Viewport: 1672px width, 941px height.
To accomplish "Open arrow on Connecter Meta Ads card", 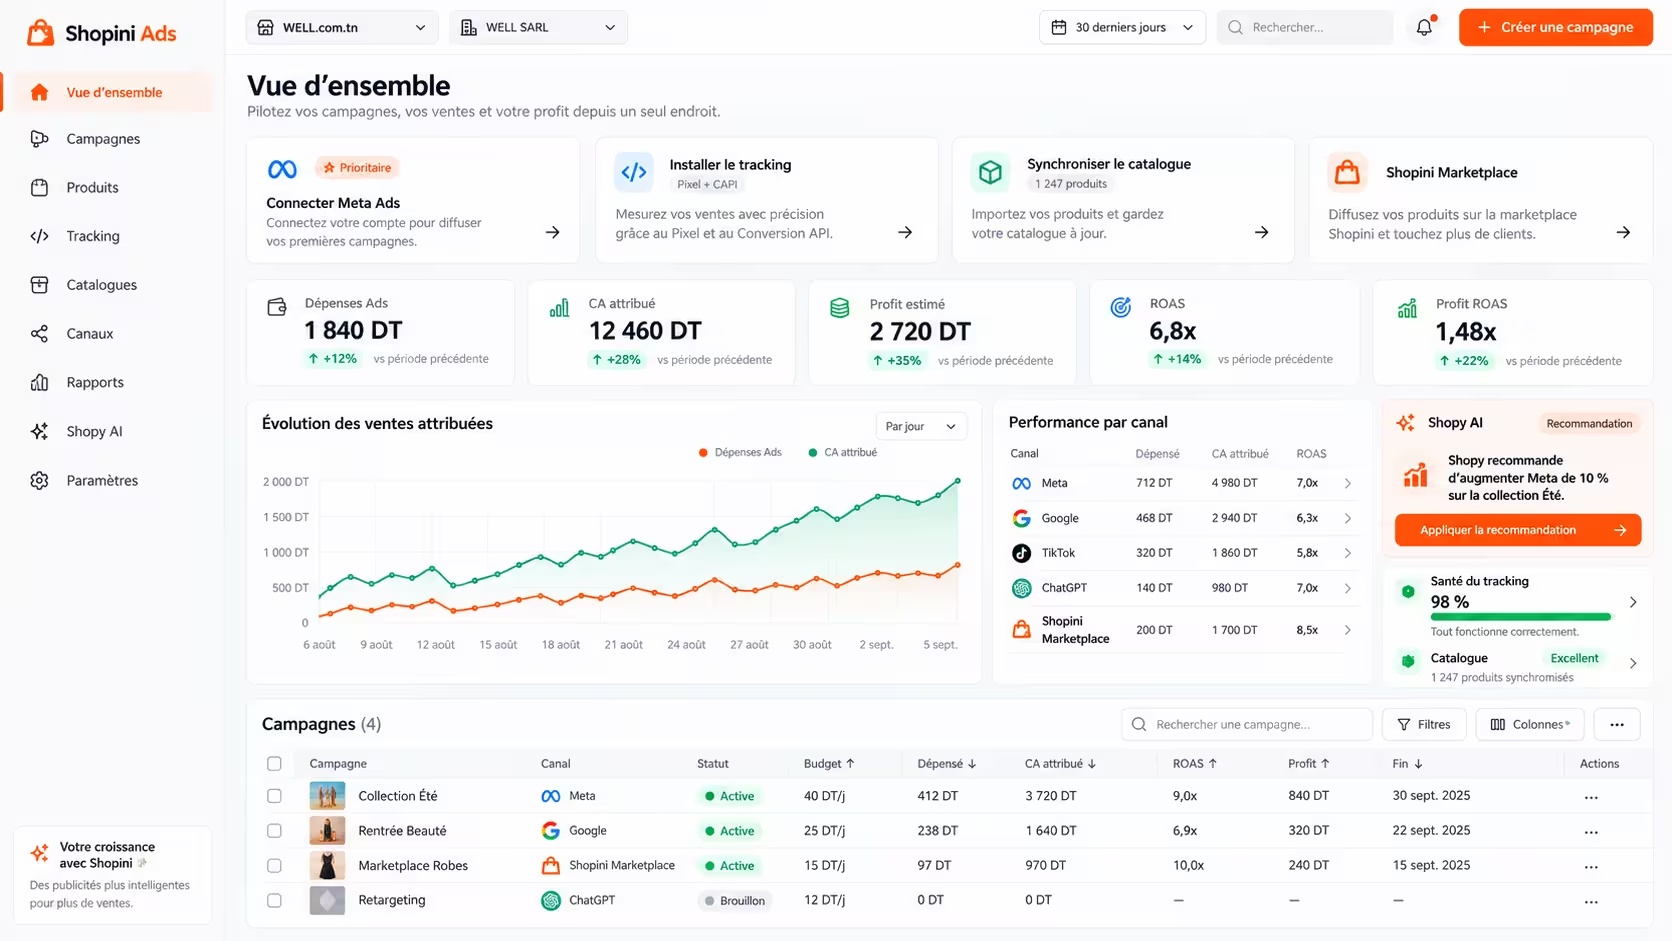I will pyautogui.click(x=552, y=232).
